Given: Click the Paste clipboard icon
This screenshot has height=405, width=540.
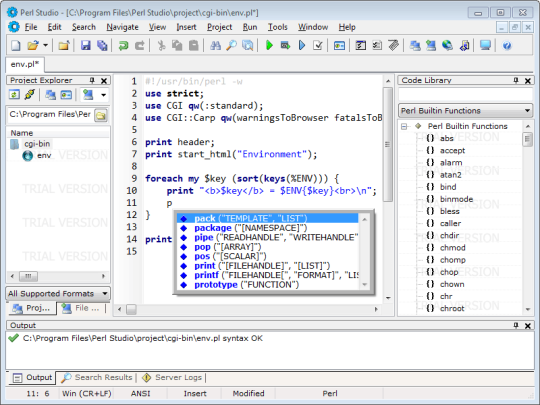Looking at the screenshot, I should click(194, 45).
